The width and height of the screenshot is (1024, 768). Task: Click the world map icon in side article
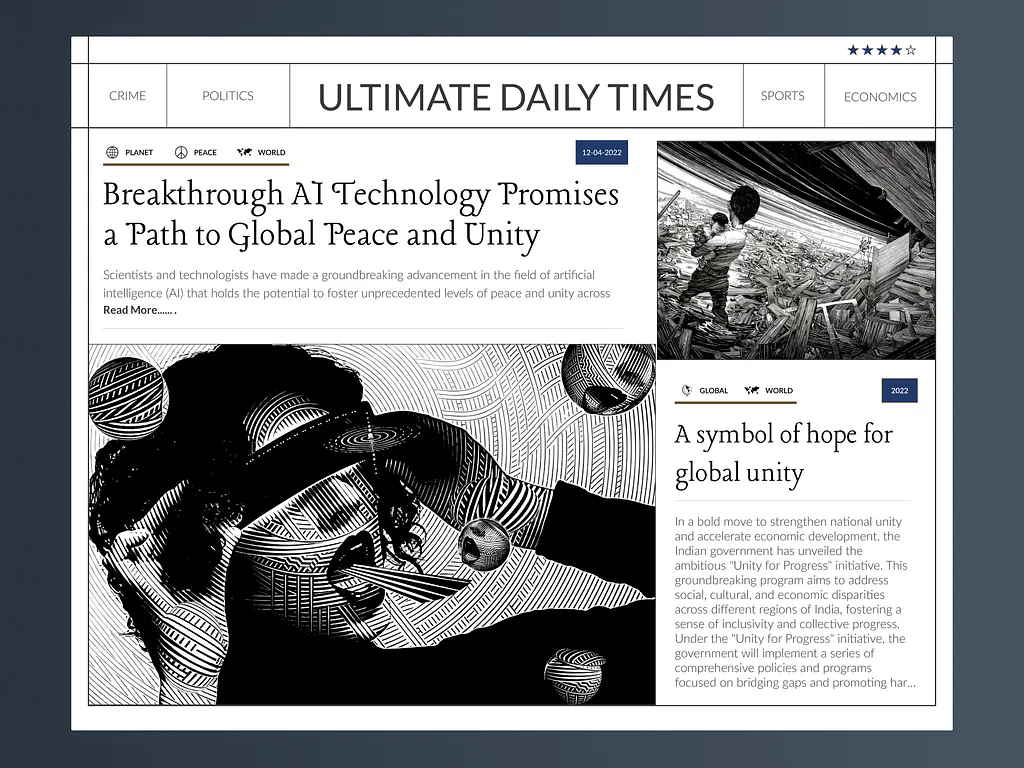pyautogui.click(x=752, y=391)
